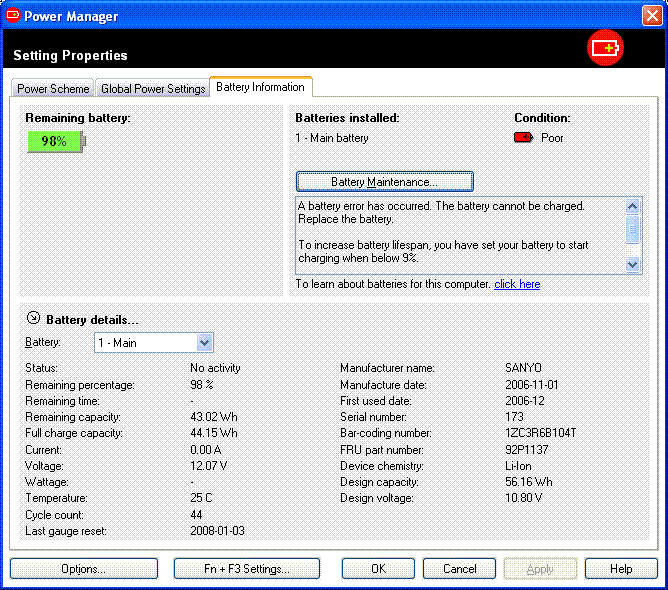
Task: Click the 'Battery details...' heading
Action: click(92, 320)
